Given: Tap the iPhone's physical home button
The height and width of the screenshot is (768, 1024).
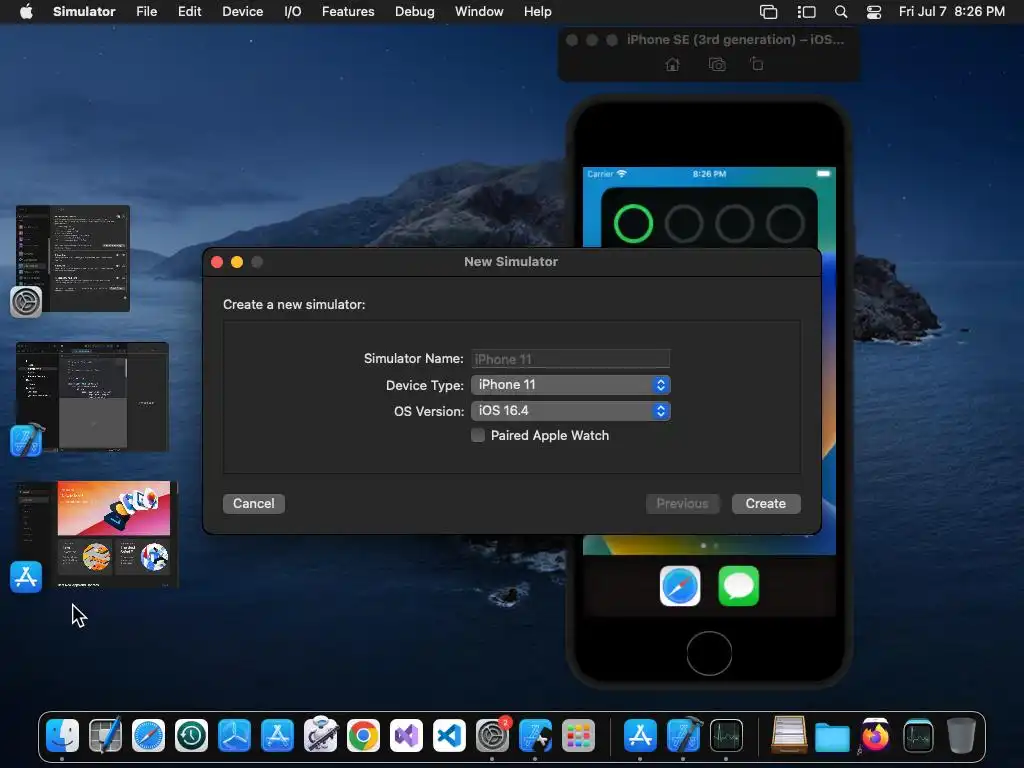Looking at the screenshot, I should [709, 653].
